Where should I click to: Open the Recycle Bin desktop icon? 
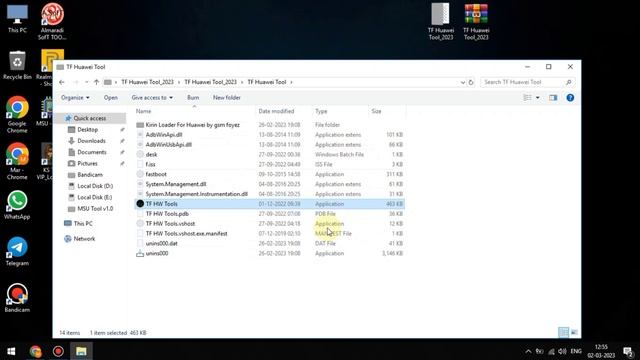click(17, 65)
